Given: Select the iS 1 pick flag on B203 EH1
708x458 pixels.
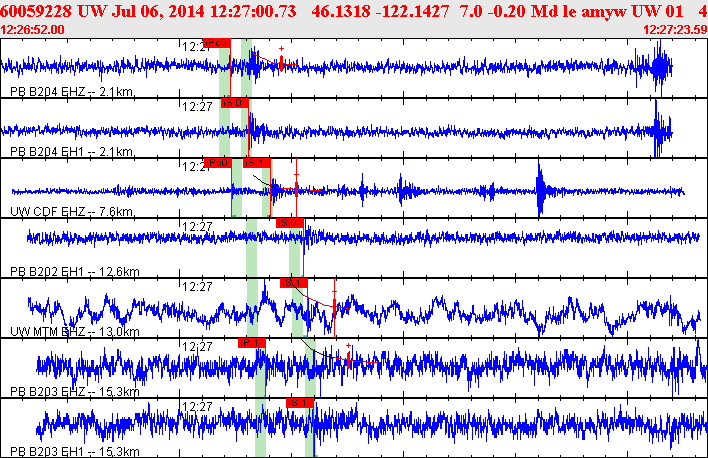Looking at the screenshot, I should point(300,403).
